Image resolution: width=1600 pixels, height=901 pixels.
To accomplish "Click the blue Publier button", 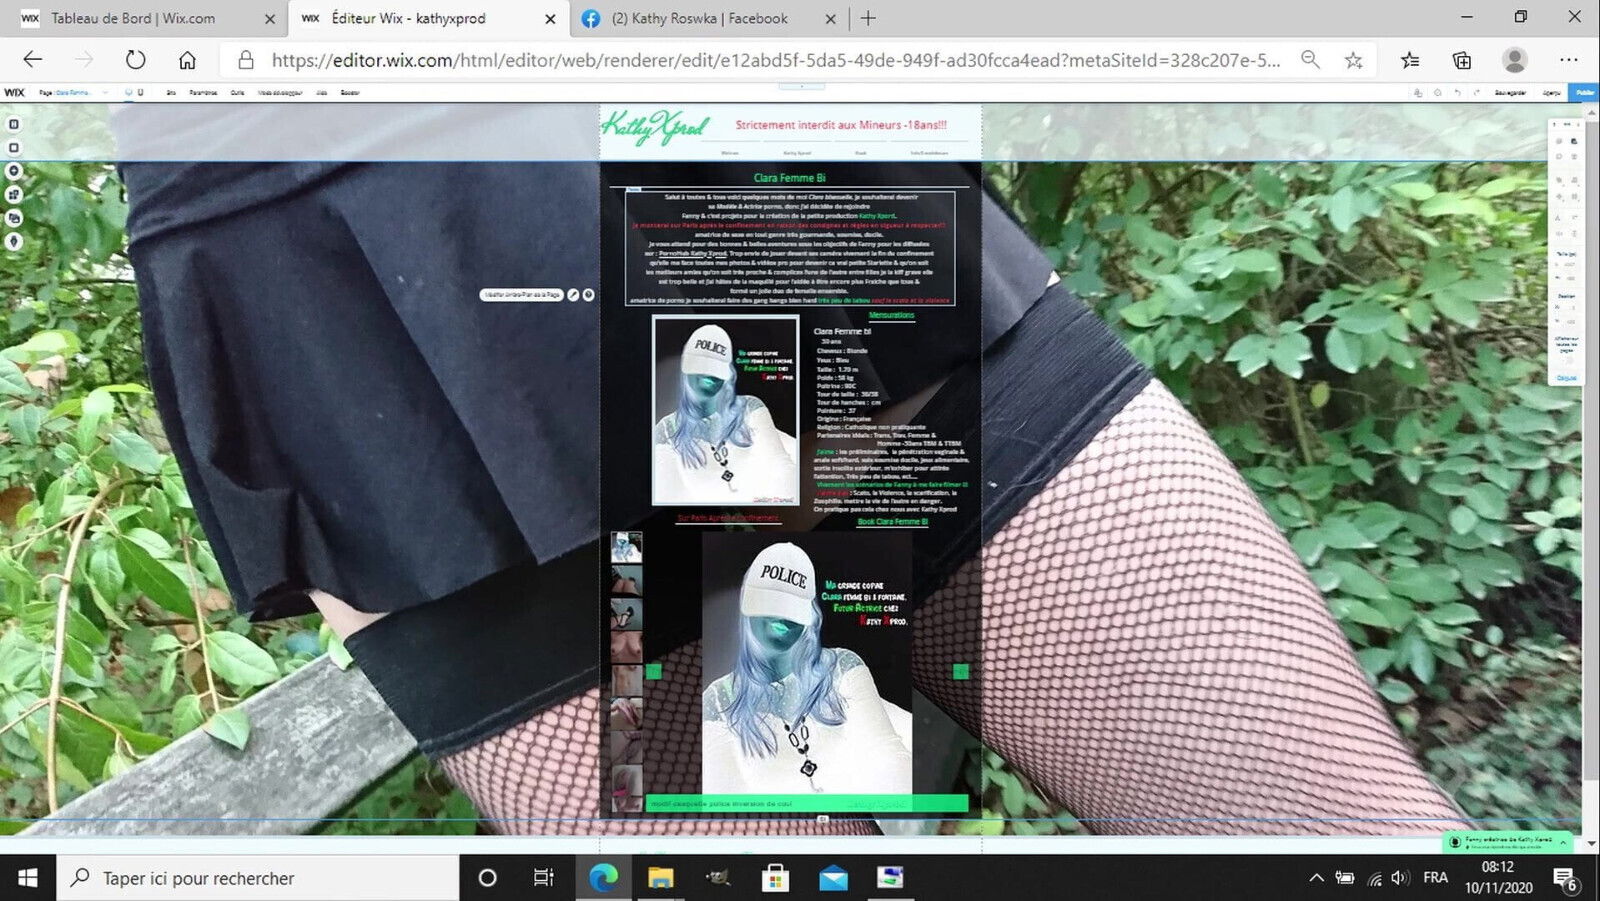I will (1585, 93).
